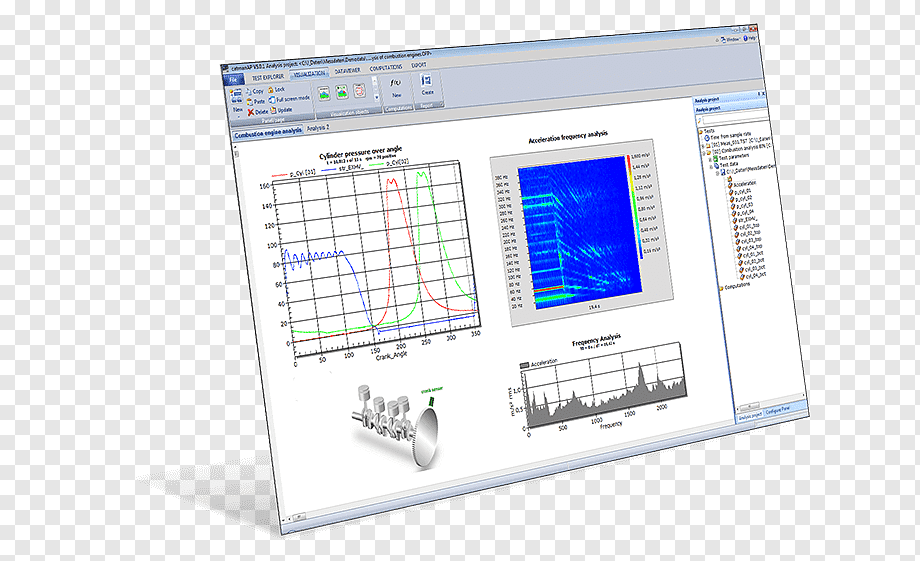920x561 pixels.
Task: Insert the first graph visualization object
Action: (324, 93)
